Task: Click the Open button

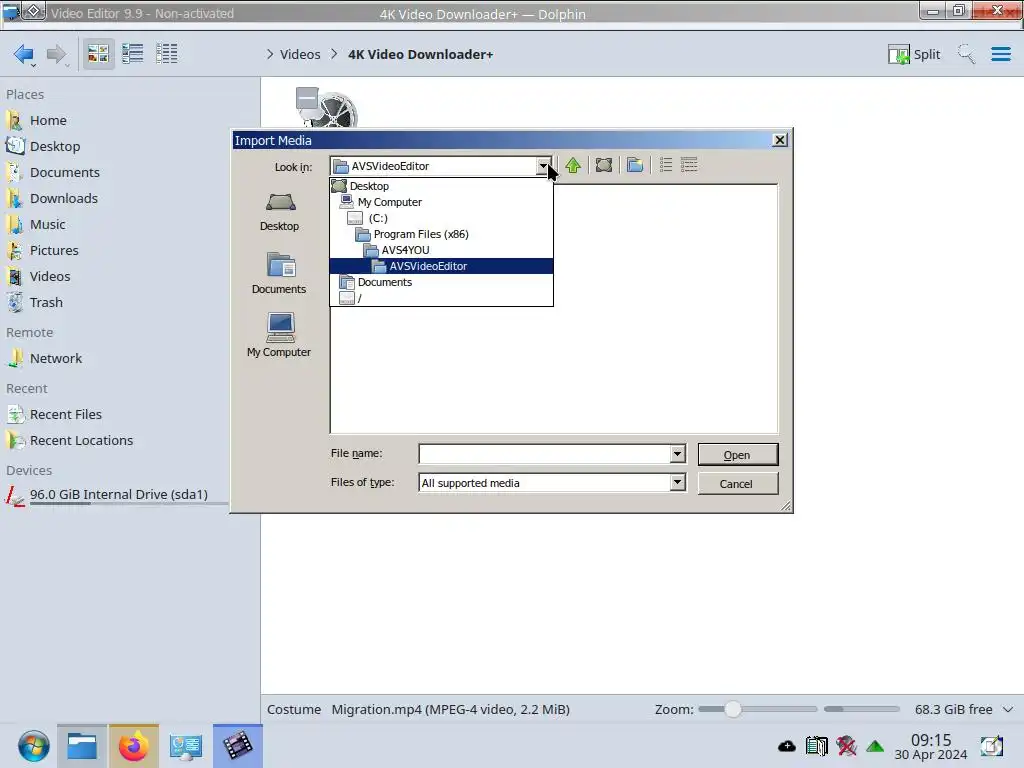Action: coord(737,455)
